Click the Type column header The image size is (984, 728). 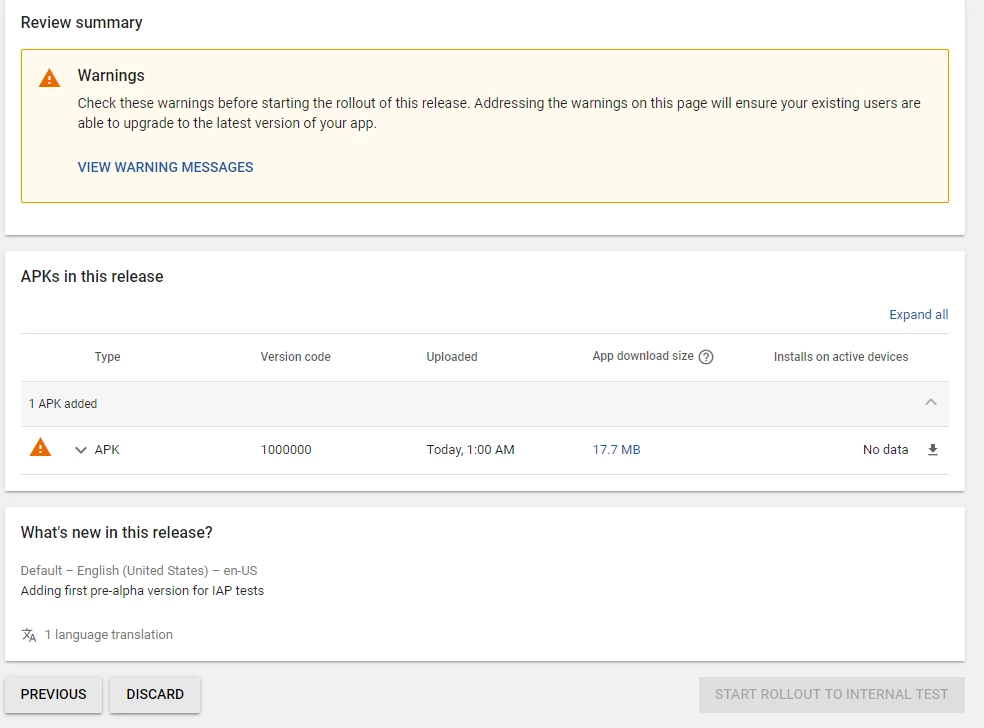tap(107, 357)
